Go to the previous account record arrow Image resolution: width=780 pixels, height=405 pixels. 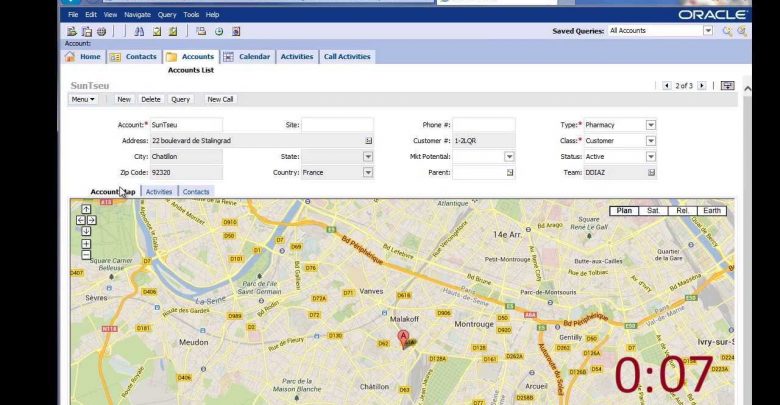pyautogui.click(x=667, y=86)
